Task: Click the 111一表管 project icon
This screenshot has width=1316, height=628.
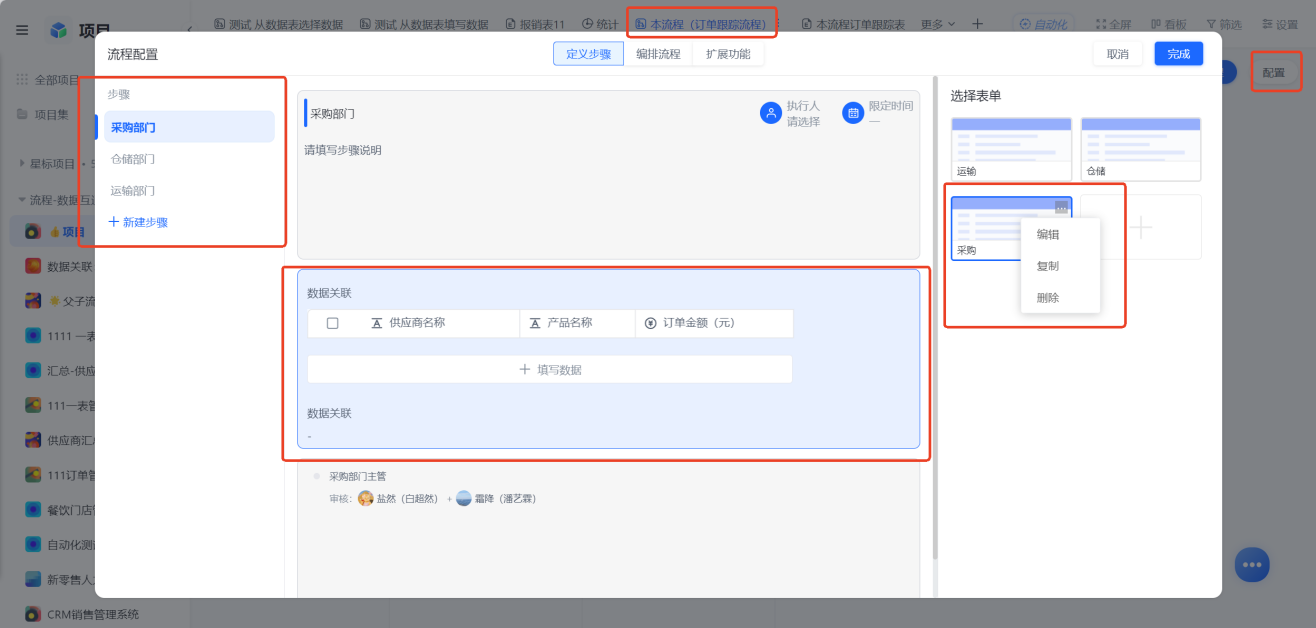Action: [x=33, y=405]
